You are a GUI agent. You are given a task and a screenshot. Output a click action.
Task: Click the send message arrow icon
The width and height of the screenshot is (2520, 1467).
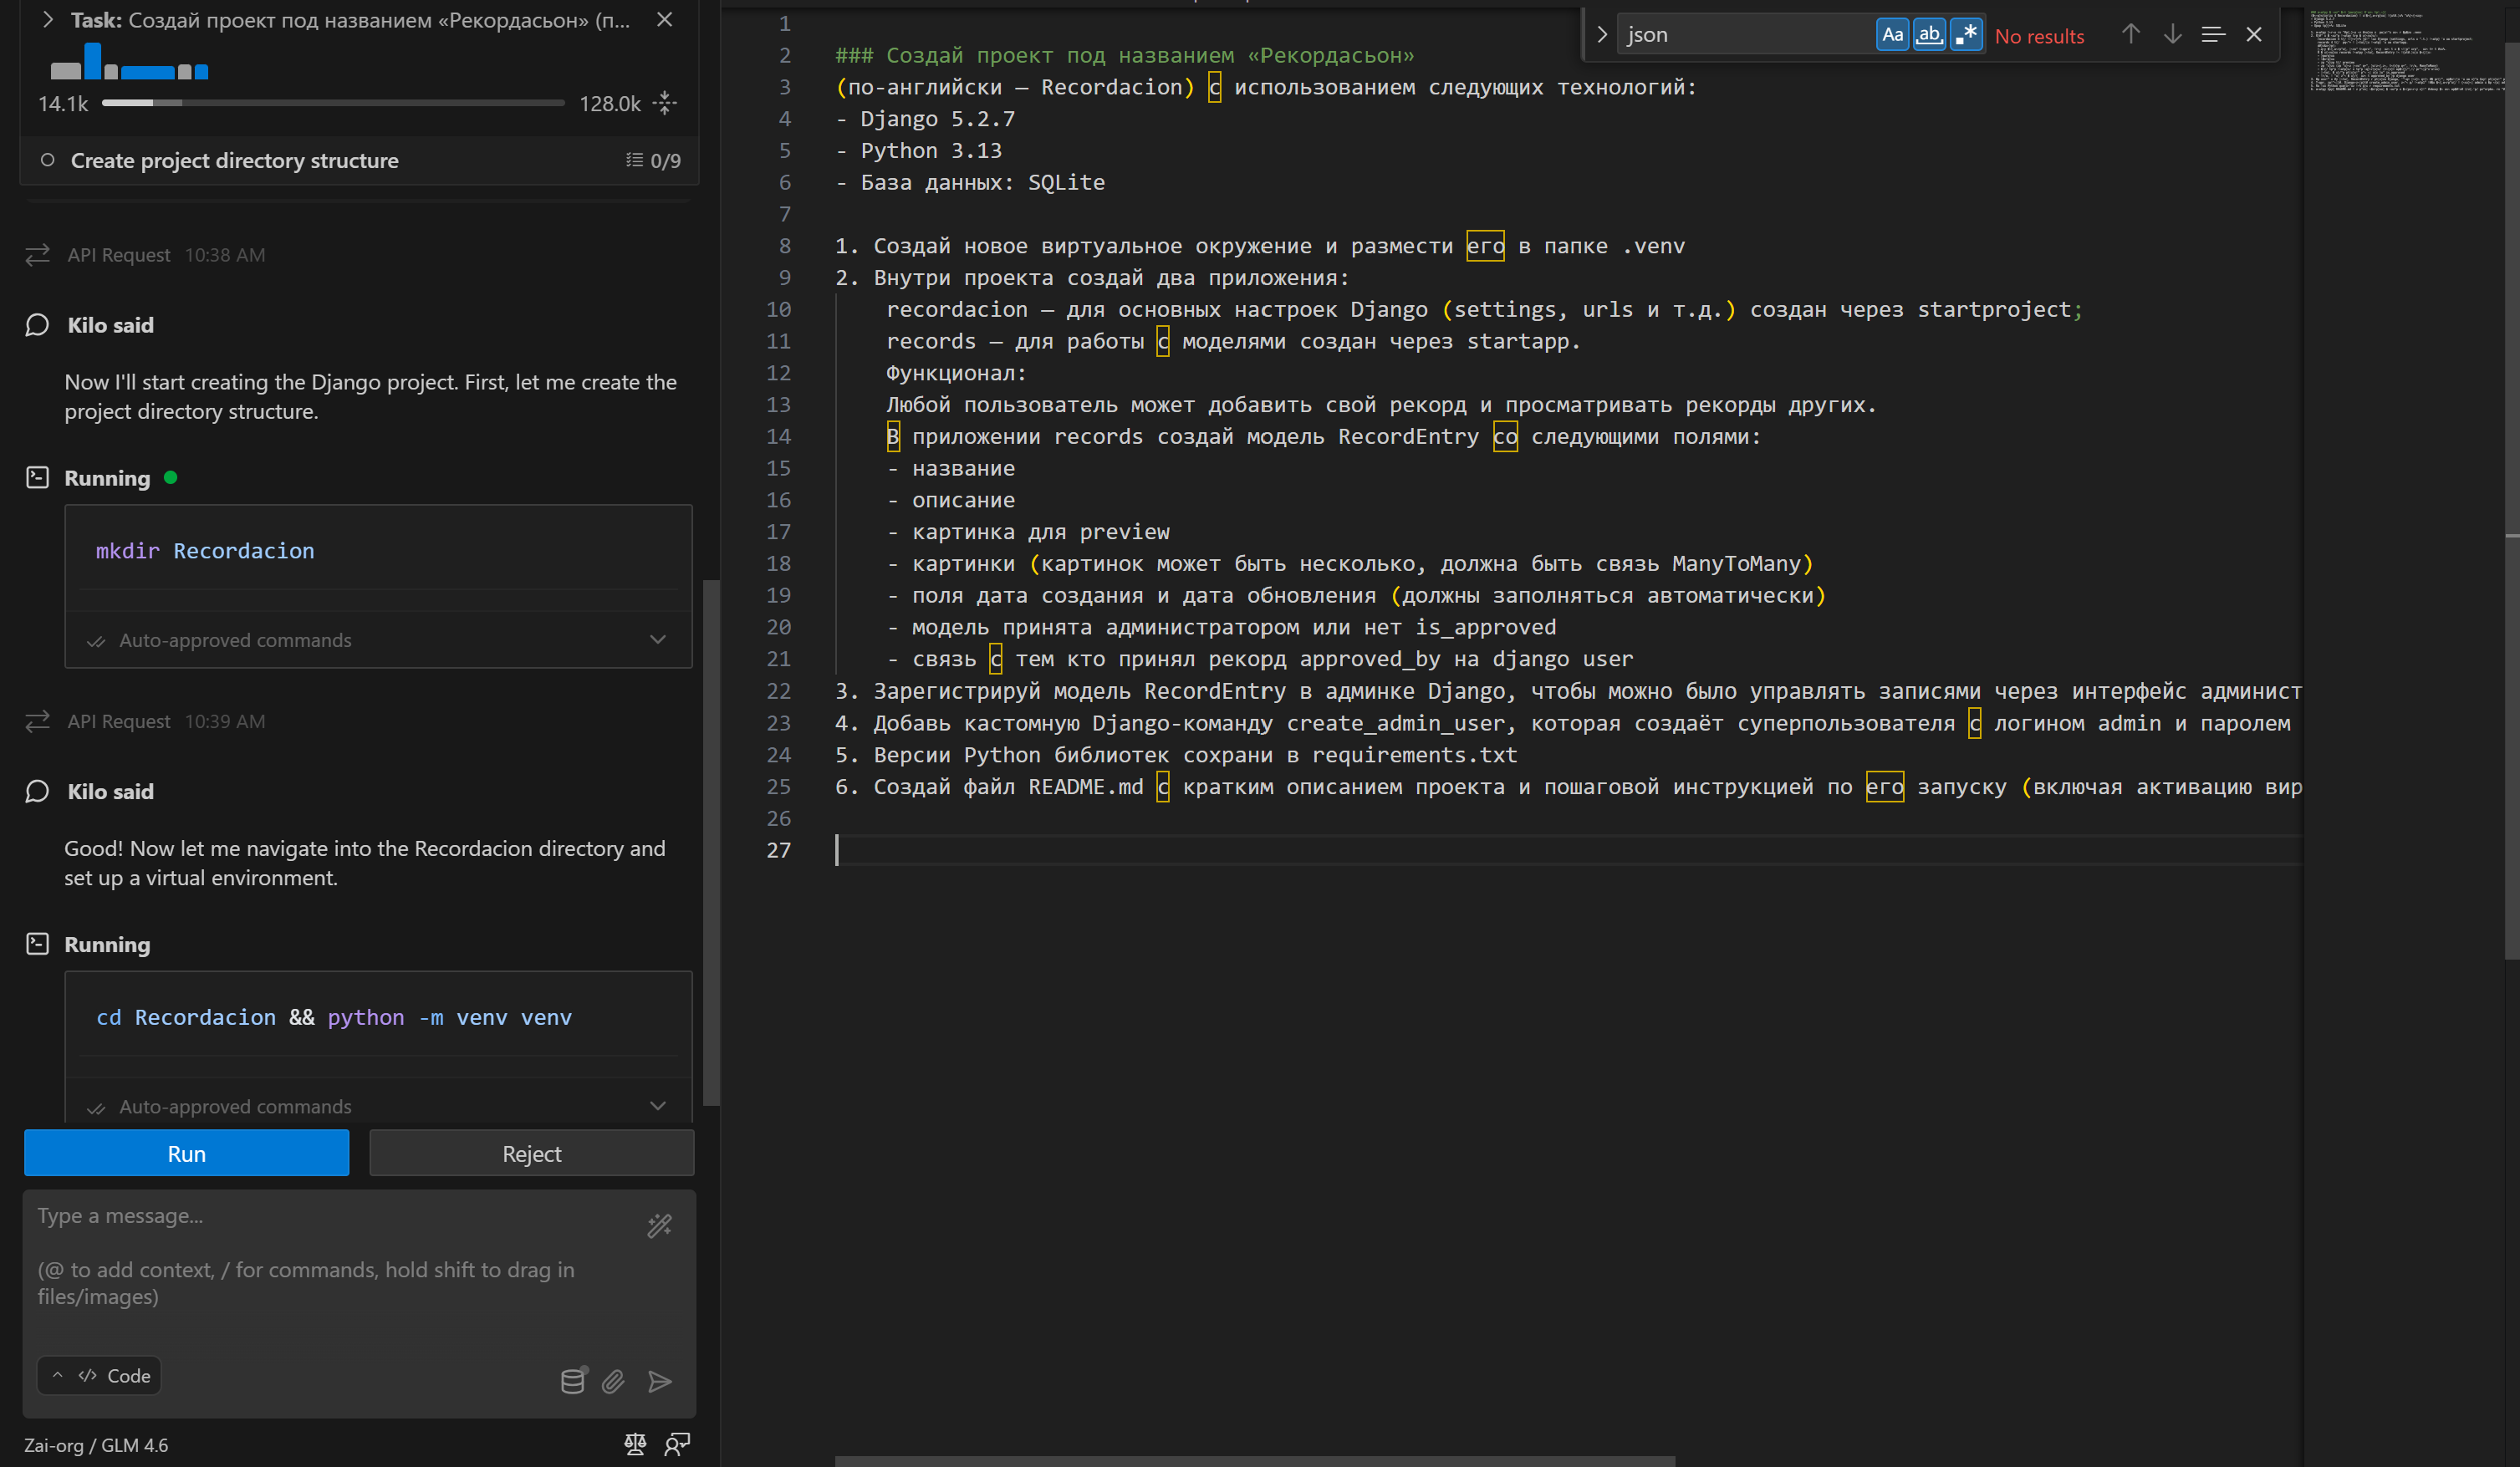[660, 1381]
